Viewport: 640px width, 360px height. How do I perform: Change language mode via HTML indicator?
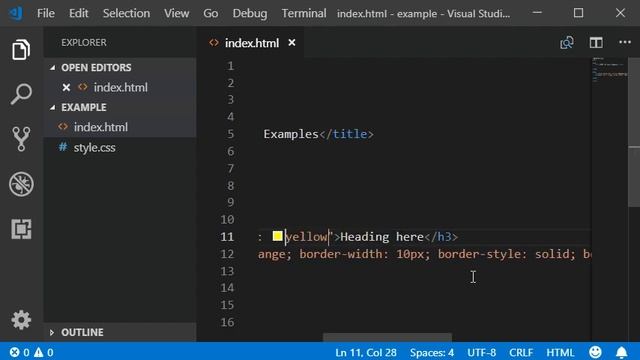tap(560, 352)
